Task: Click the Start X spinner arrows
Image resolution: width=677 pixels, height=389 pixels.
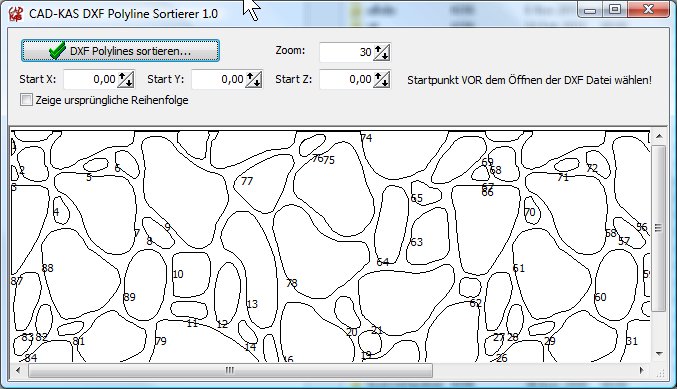Action: coord(126,79)
